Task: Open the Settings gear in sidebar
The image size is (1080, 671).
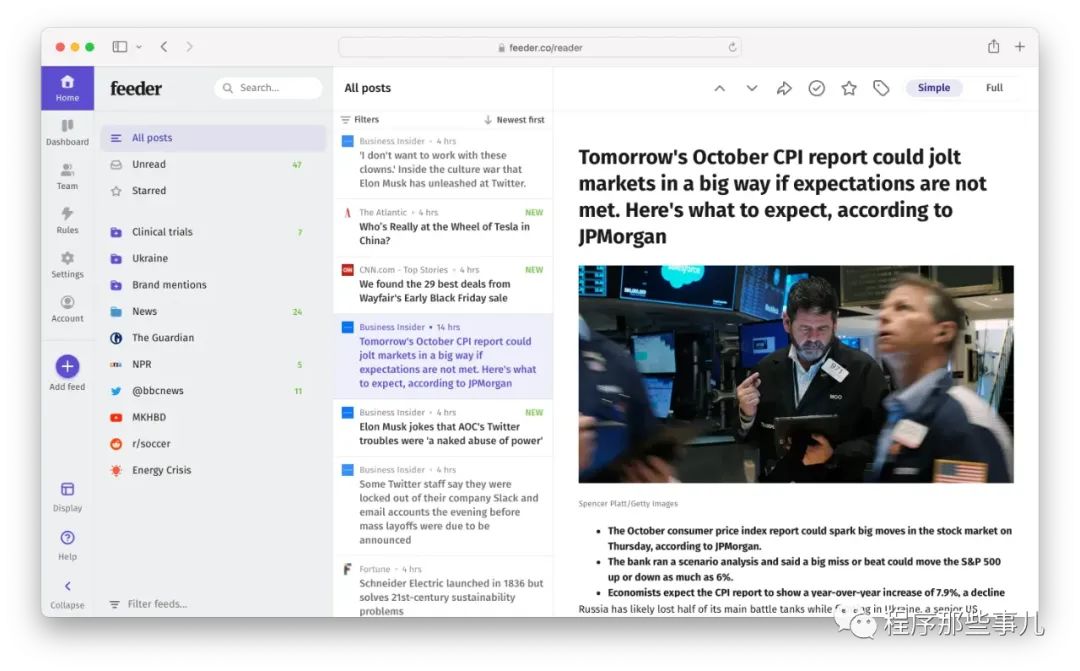Action: pos(68,265)
